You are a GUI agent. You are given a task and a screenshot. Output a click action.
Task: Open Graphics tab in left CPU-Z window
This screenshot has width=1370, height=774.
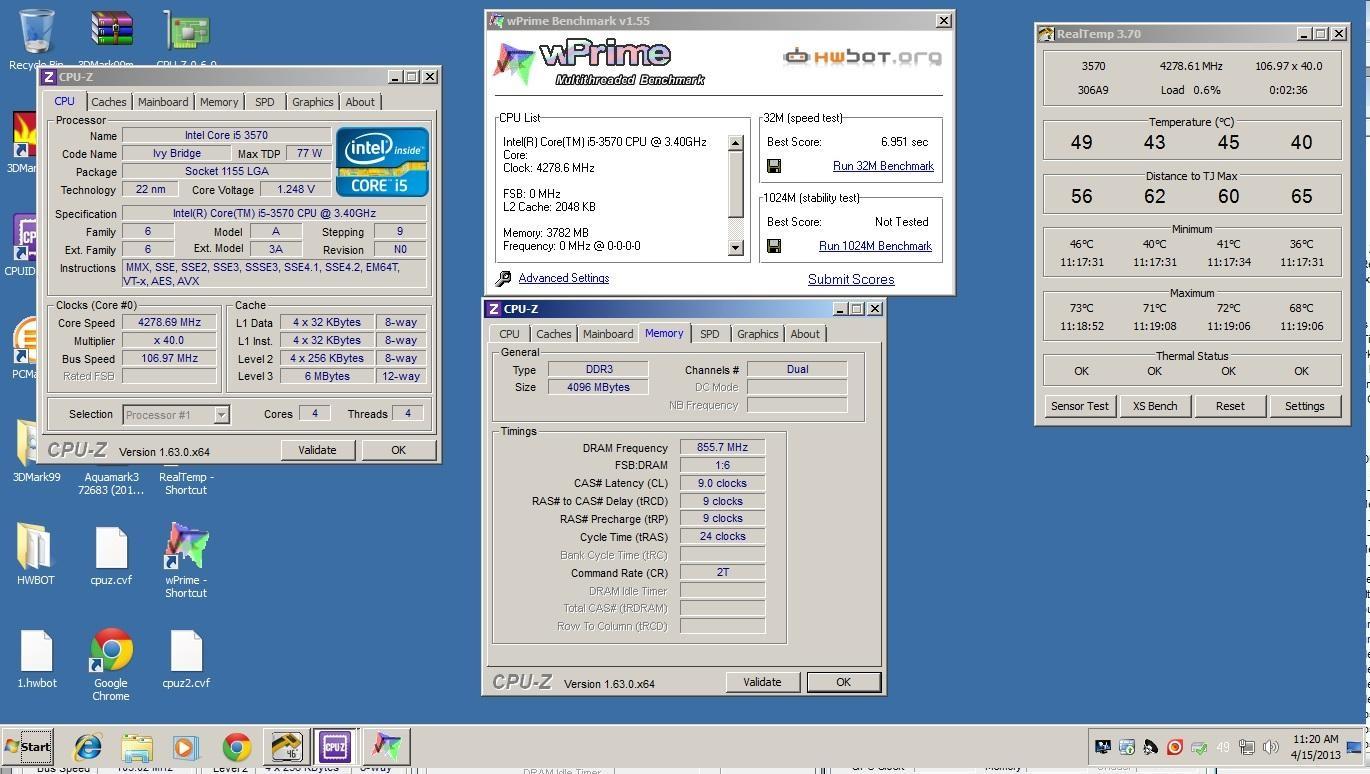point(312,102)
